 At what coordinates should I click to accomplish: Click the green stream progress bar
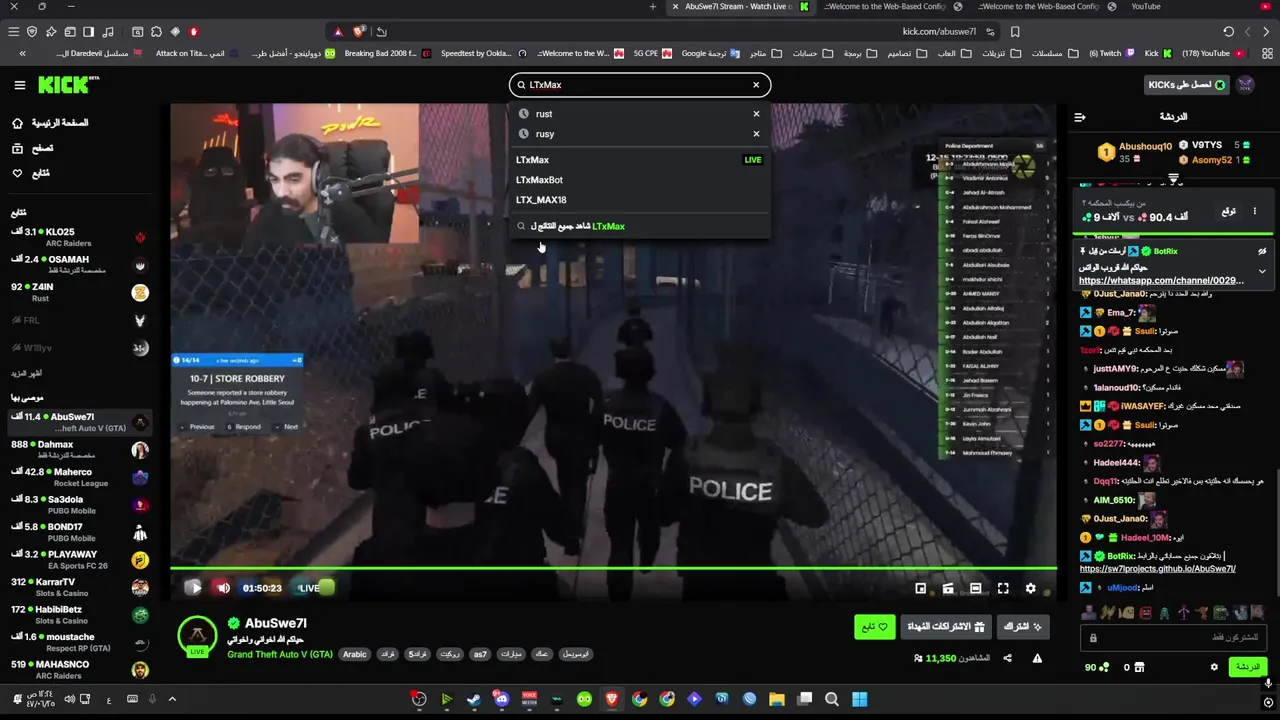coord(613,569)
